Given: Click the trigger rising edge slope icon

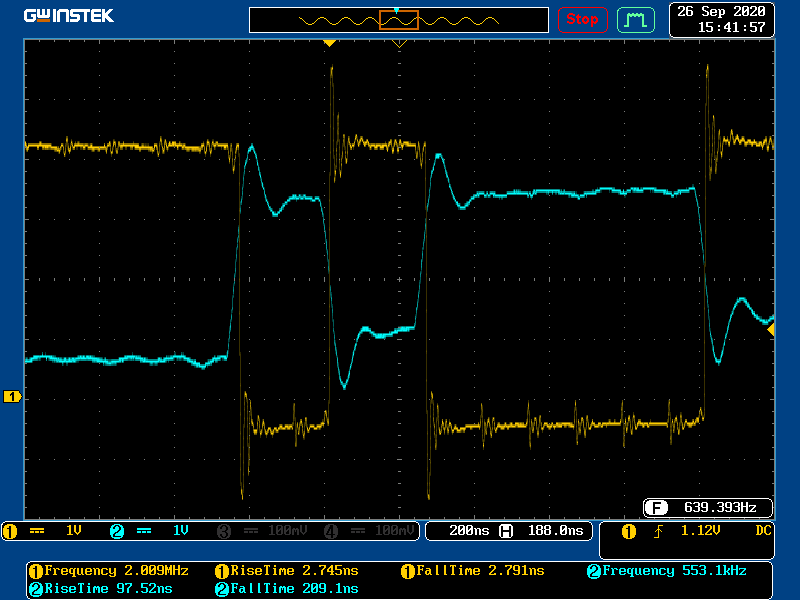Looking at the screenshot, I should point(660,530).
